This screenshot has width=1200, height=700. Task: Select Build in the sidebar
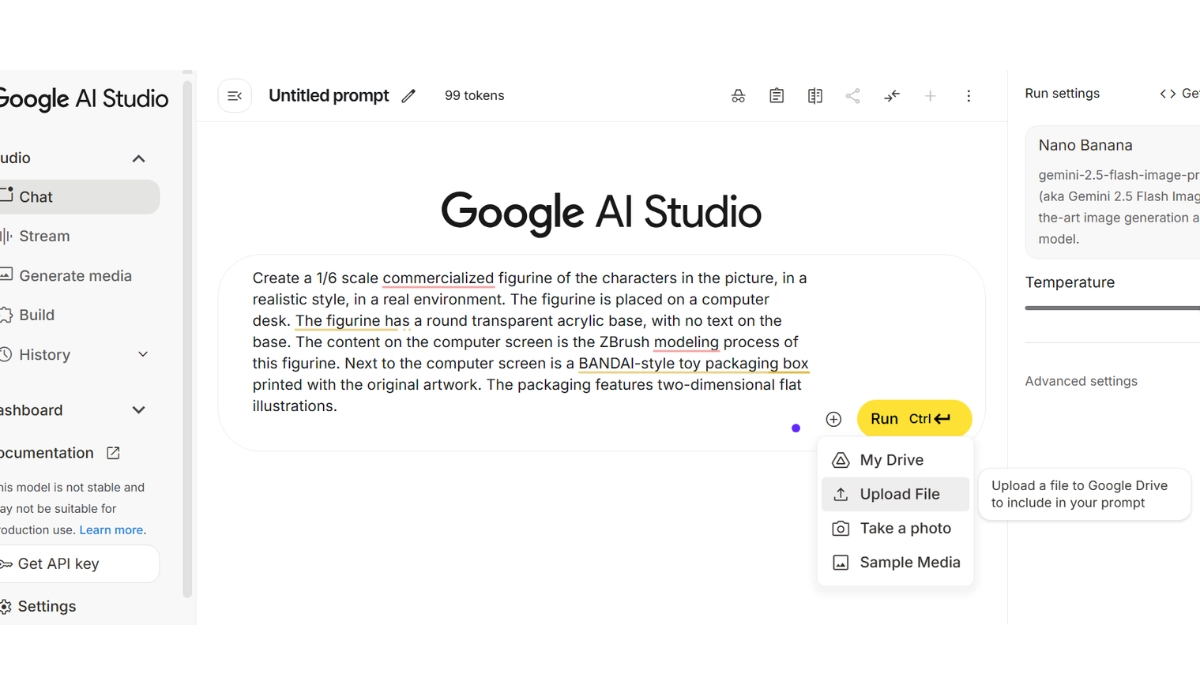tap(37, 314)
